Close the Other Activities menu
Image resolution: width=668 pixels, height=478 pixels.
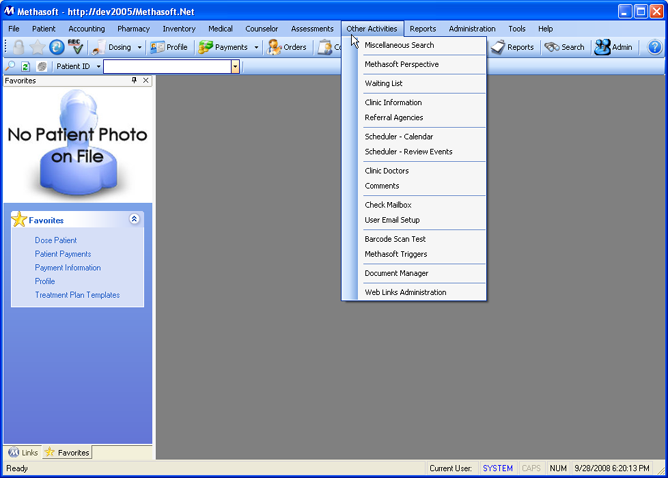(x=372, y=29)
